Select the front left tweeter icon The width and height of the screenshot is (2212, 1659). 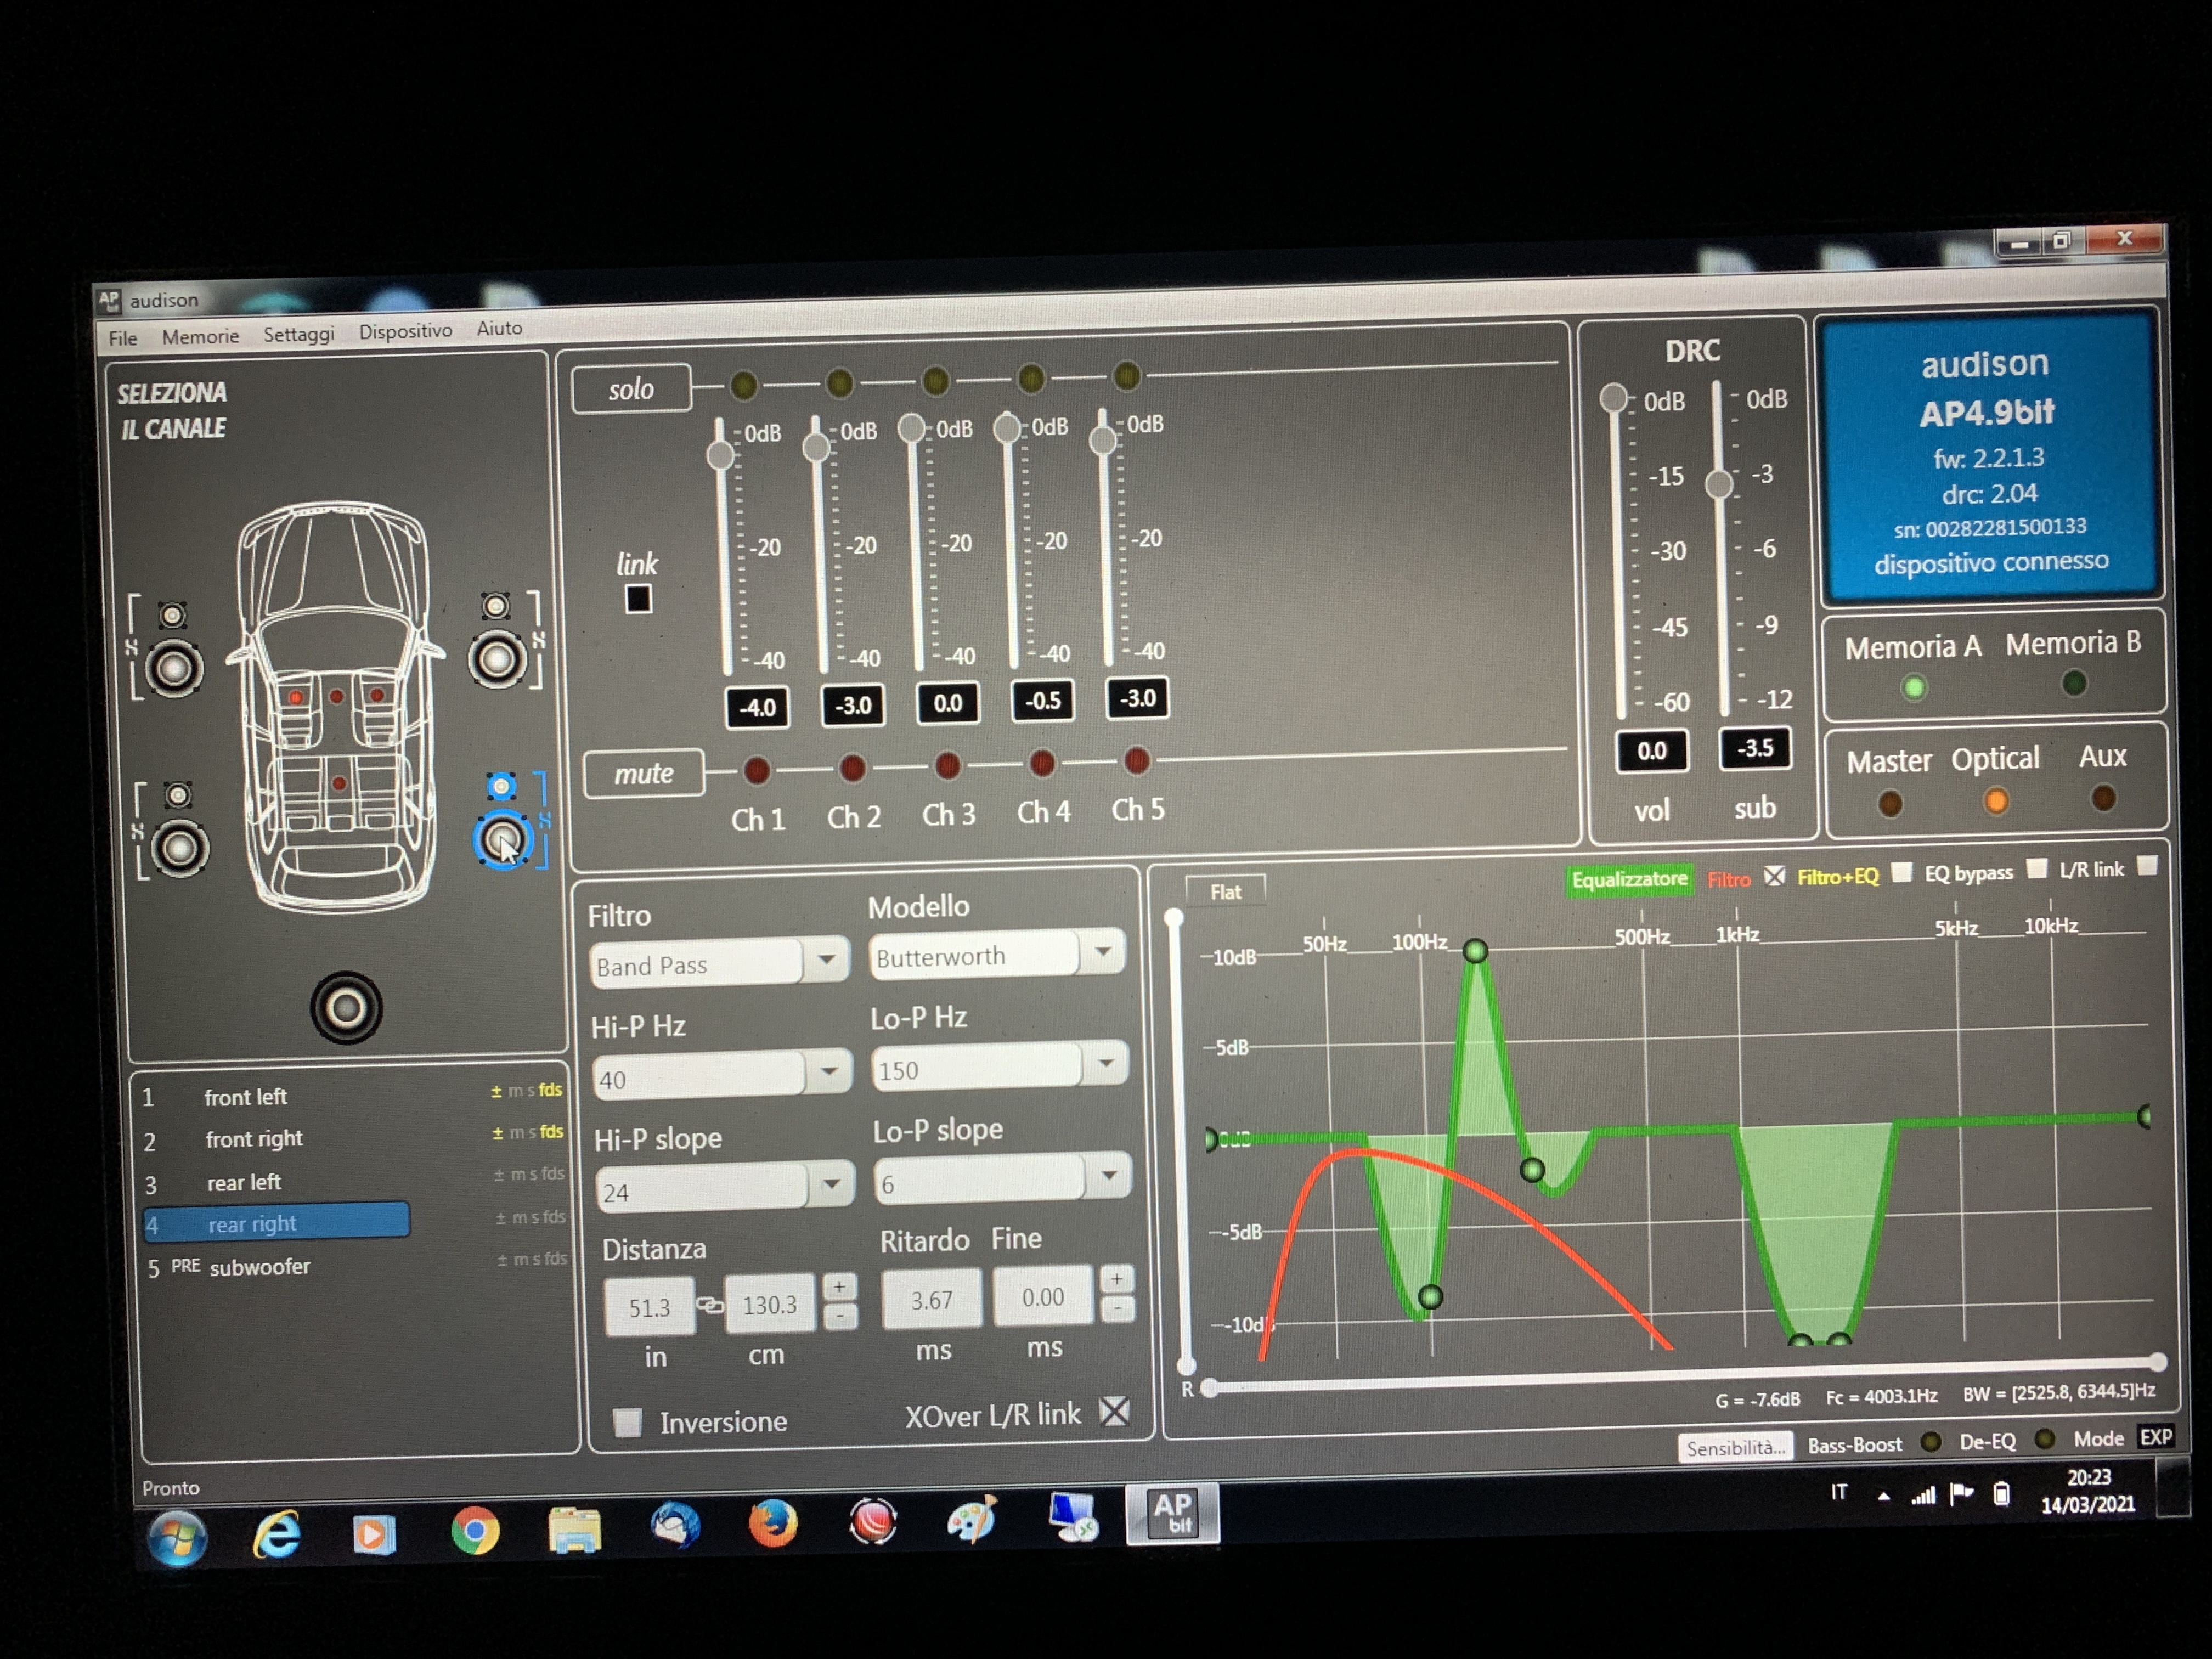coord(172,615)
